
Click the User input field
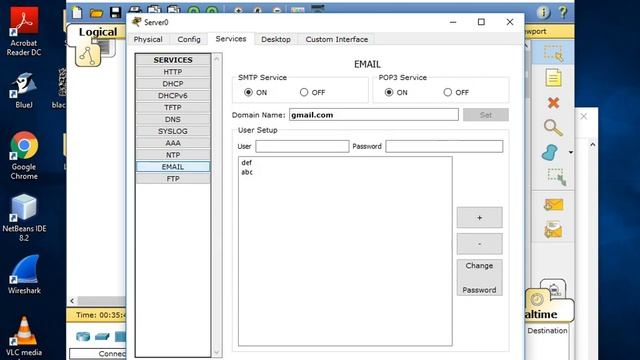[x=302, y=146]
